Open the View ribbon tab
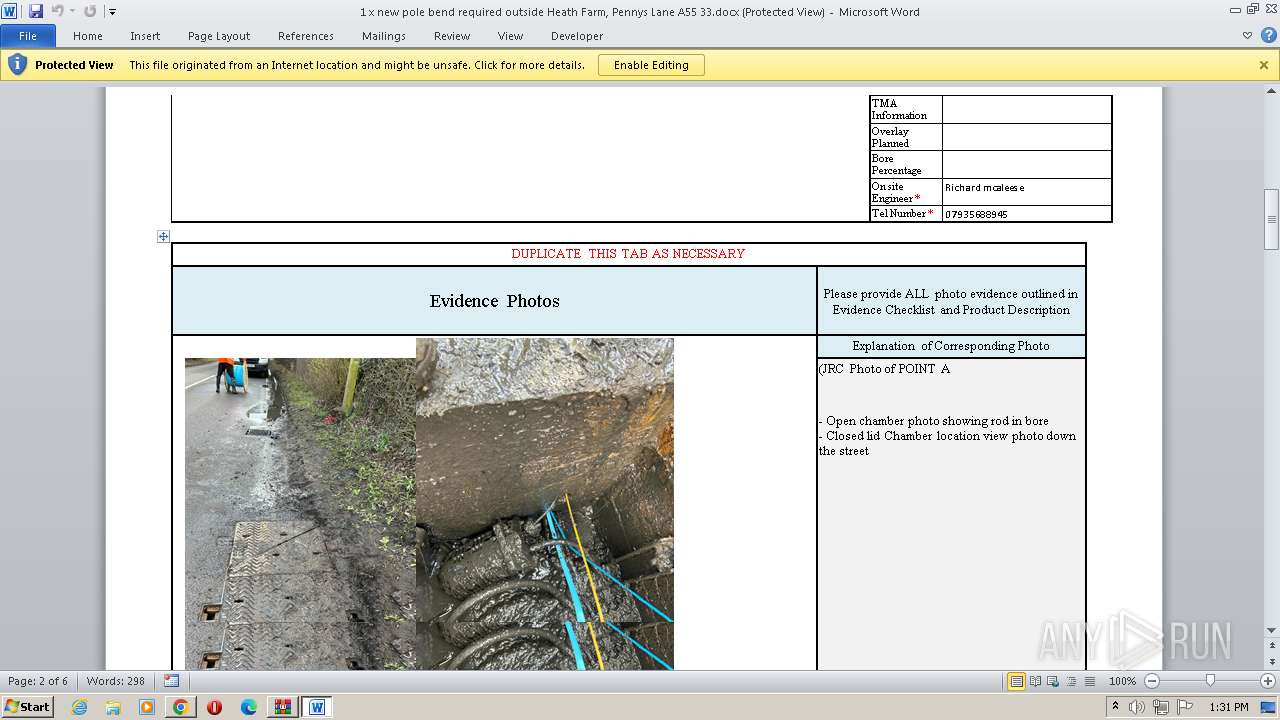This screenshot has width=1280, height=720. [x=510, y=36]
